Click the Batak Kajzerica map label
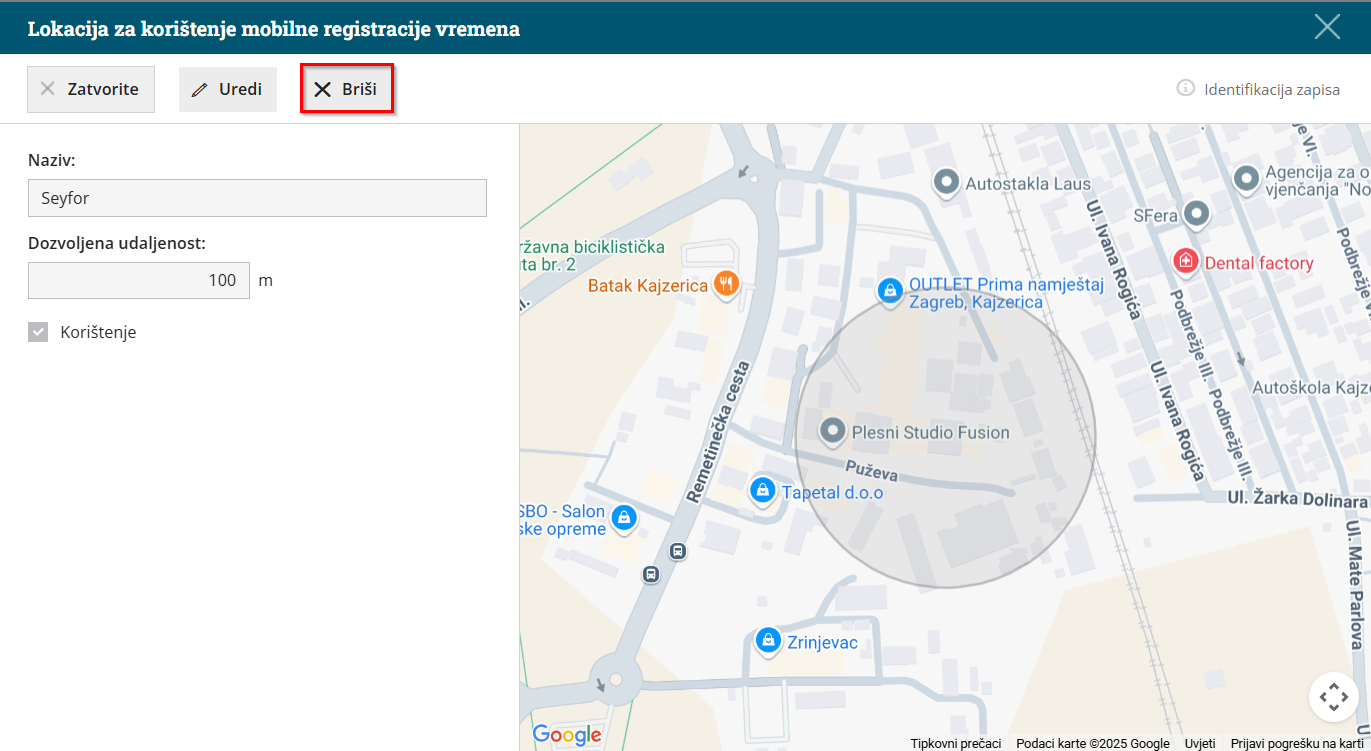Image resolution: width=1371 pixels, height=751 pixels. coord(648,286)
